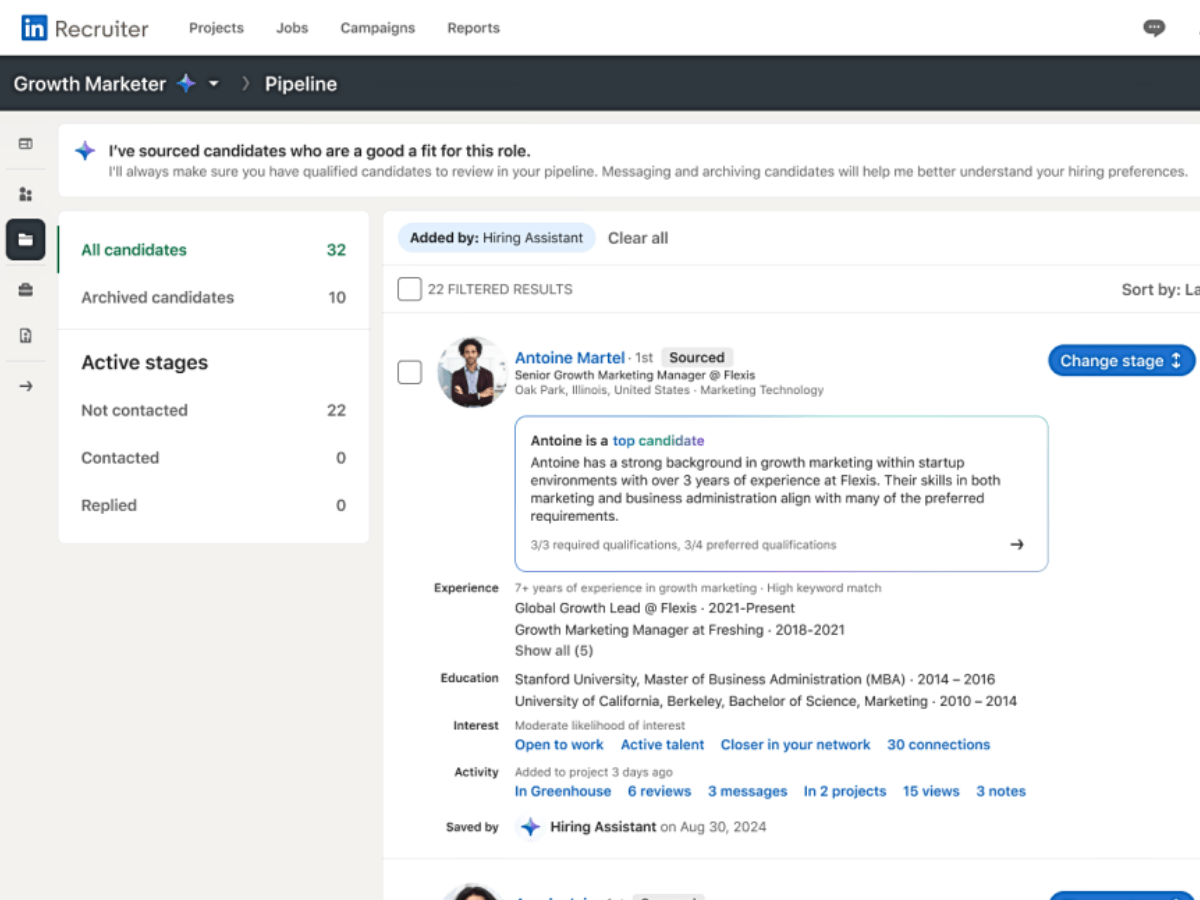Open Change stage dropdown for Antoine Martel

1122,361
